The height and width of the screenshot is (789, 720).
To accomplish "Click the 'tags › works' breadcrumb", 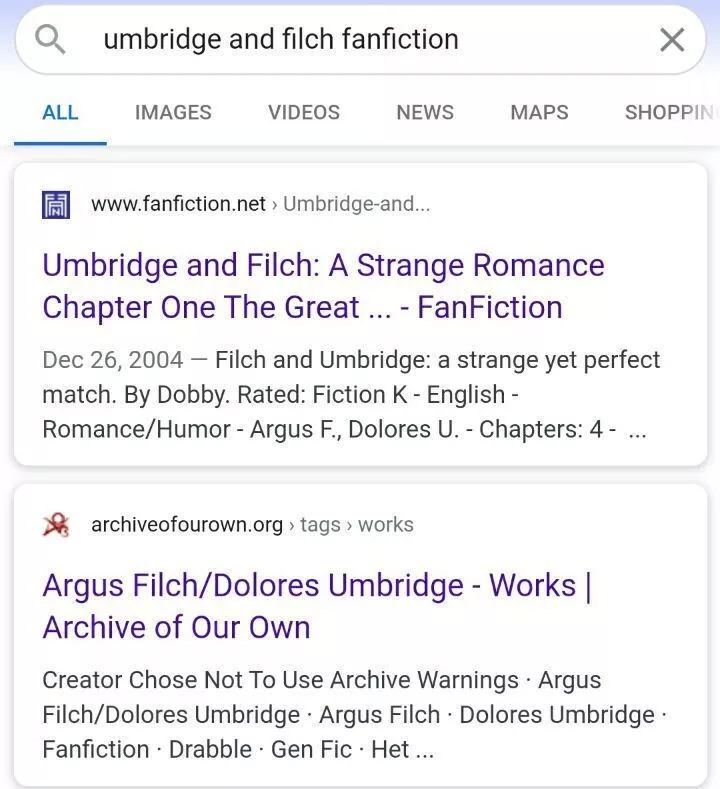I will 357,524.
